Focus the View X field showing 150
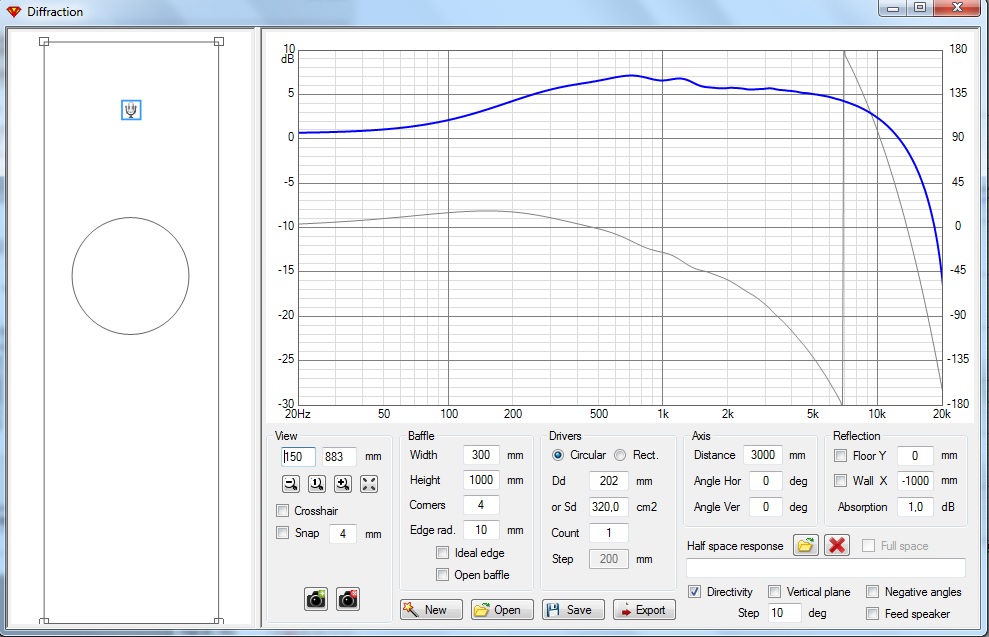 [298, 457]
